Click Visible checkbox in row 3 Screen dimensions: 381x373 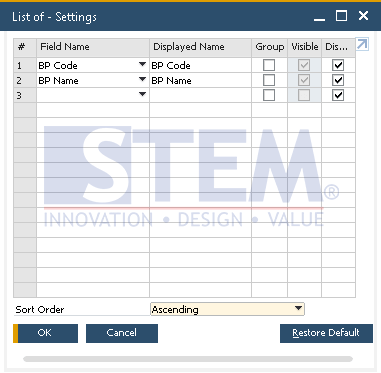tap(304, 95)
